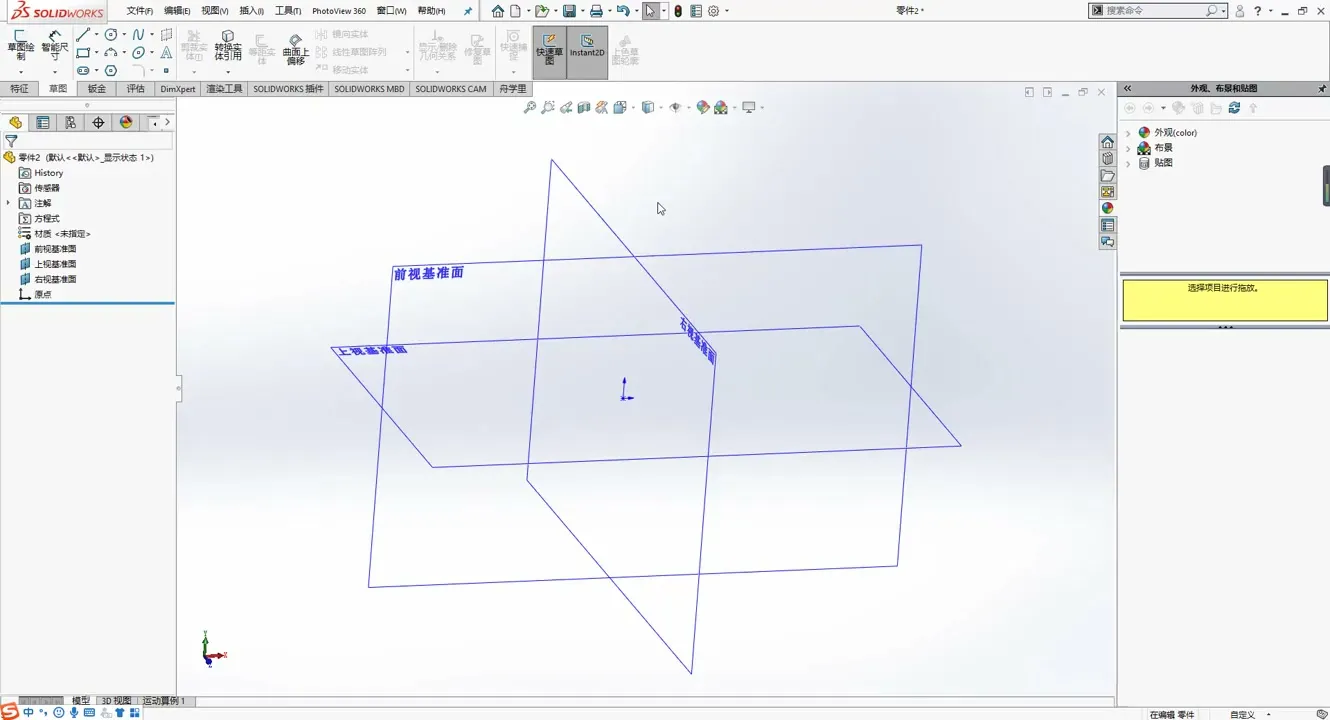Click the 草图绘制 sketch tool
The height and width of the screenshot is (720, 1330).
coord(20,45)
